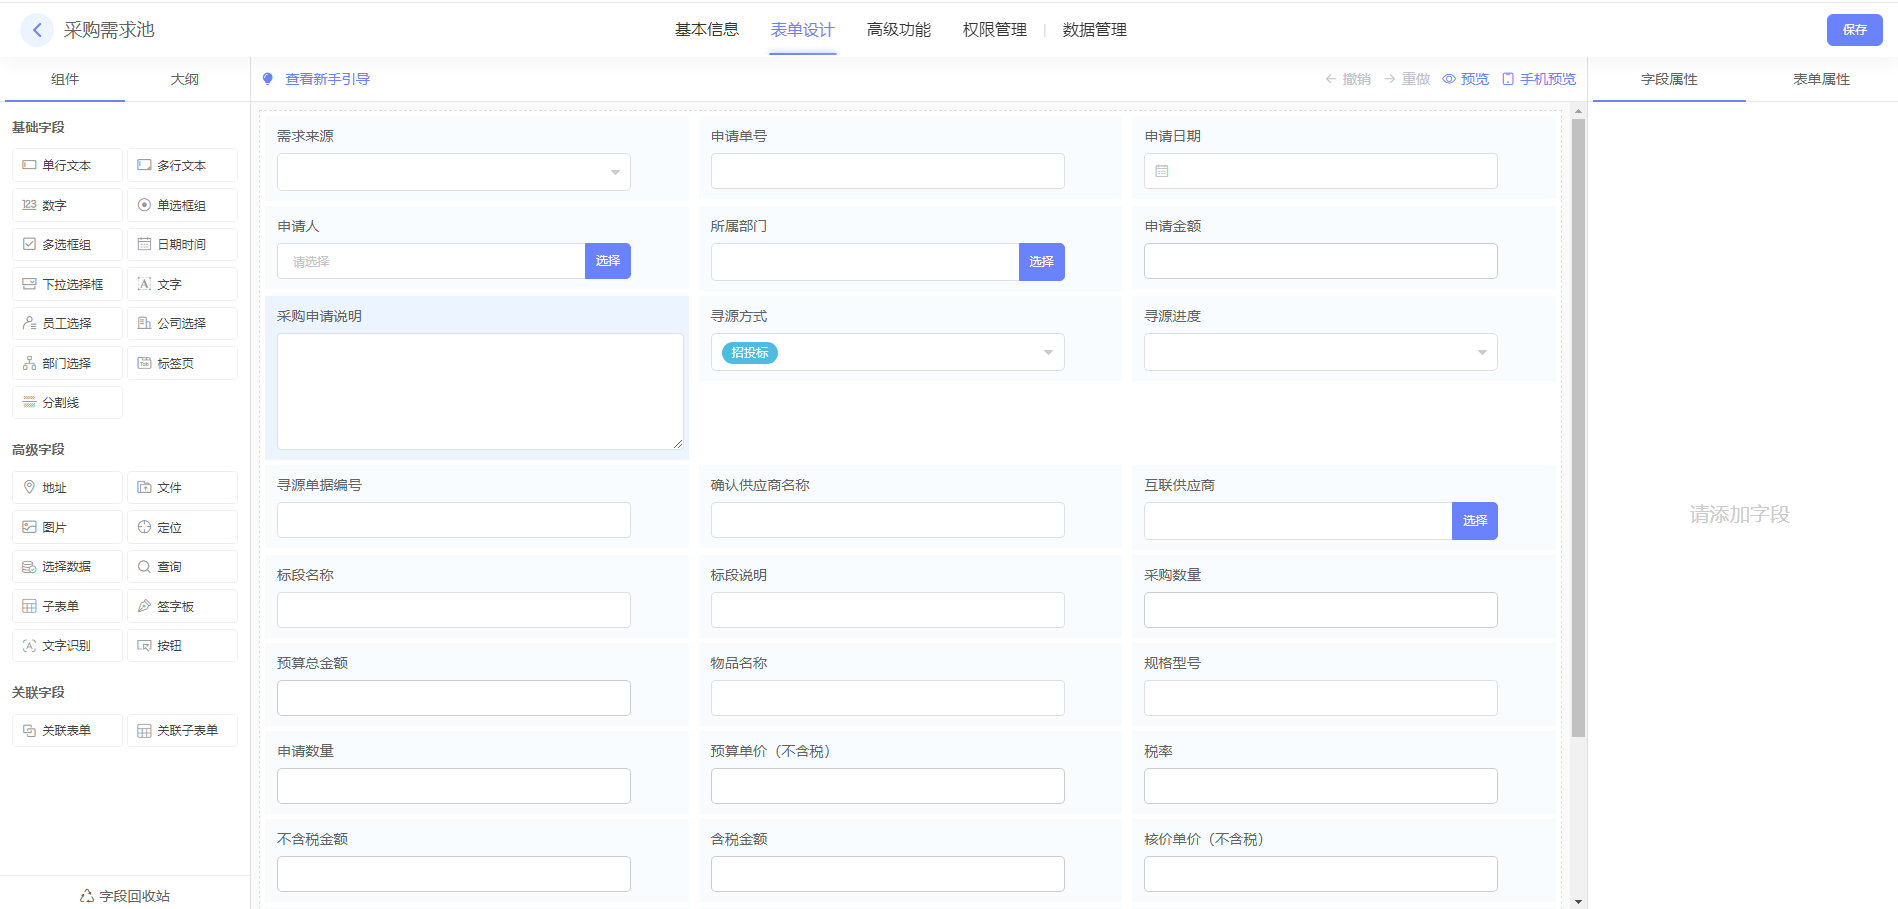Open the 寻源方式 dropdown showing 招投标
Screen dimensions: 1898x909
pos(887,352)
